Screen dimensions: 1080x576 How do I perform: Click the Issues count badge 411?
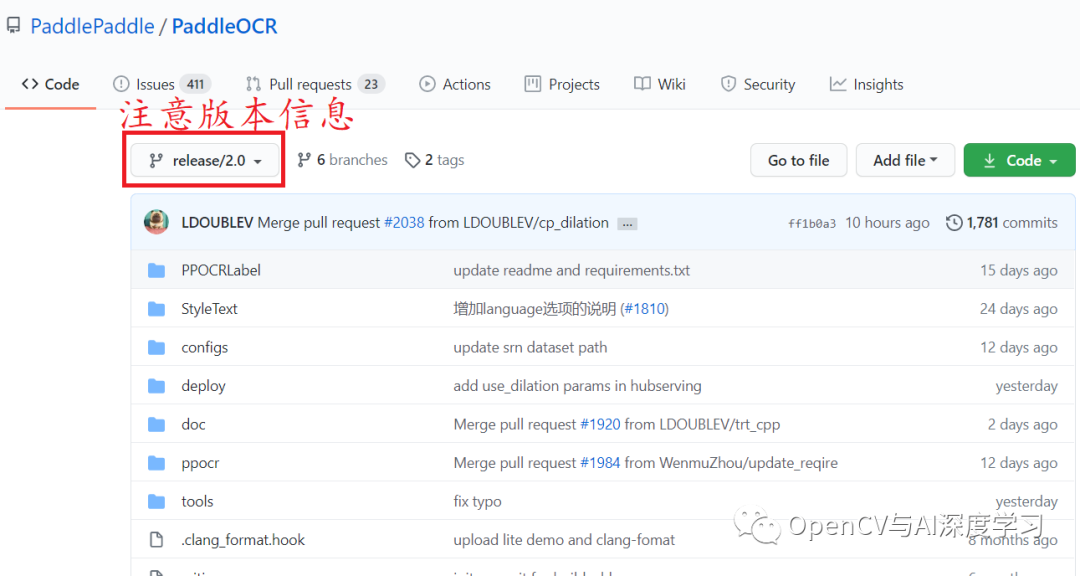tap(196, 84)
